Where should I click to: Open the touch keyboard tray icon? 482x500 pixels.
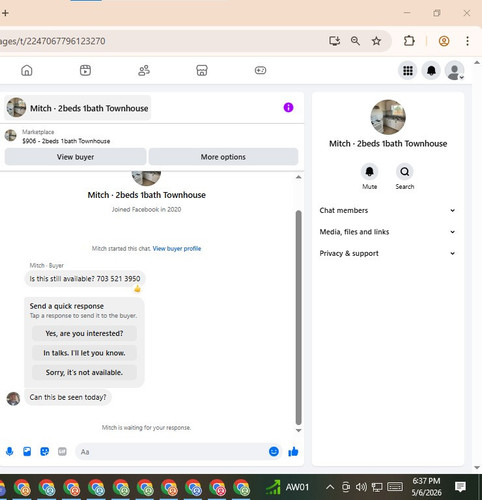tap(395, 487)
